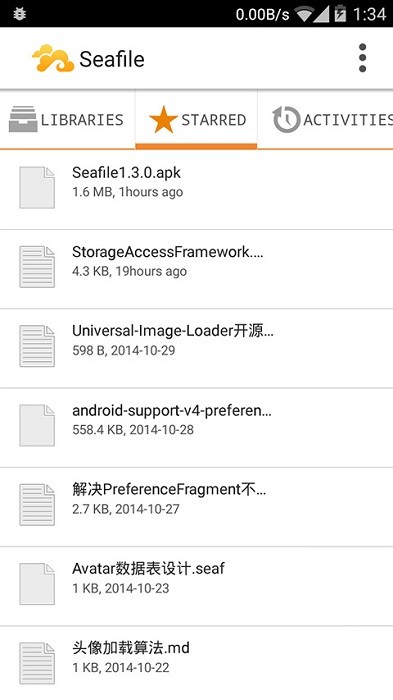393x700 pixels.
Task: Open the three-dot overflow menu
Action: pos(362,58)
